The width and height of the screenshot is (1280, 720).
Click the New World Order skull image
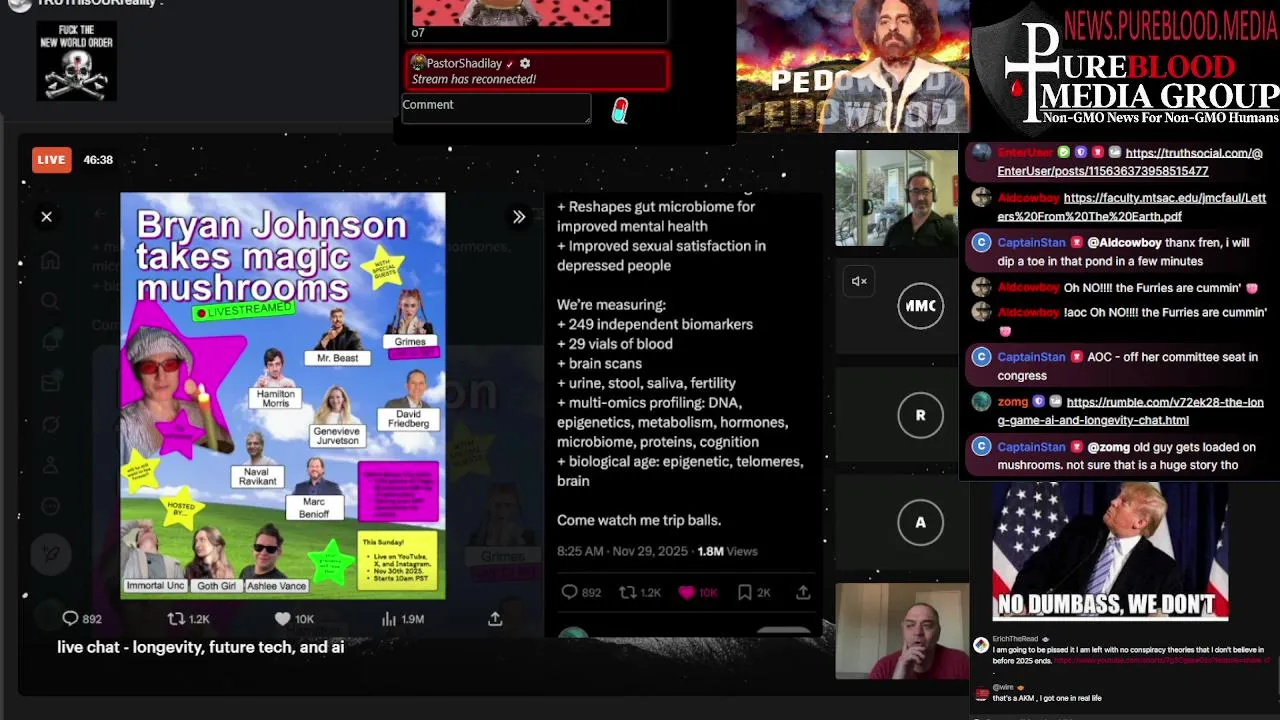point(77,62)
